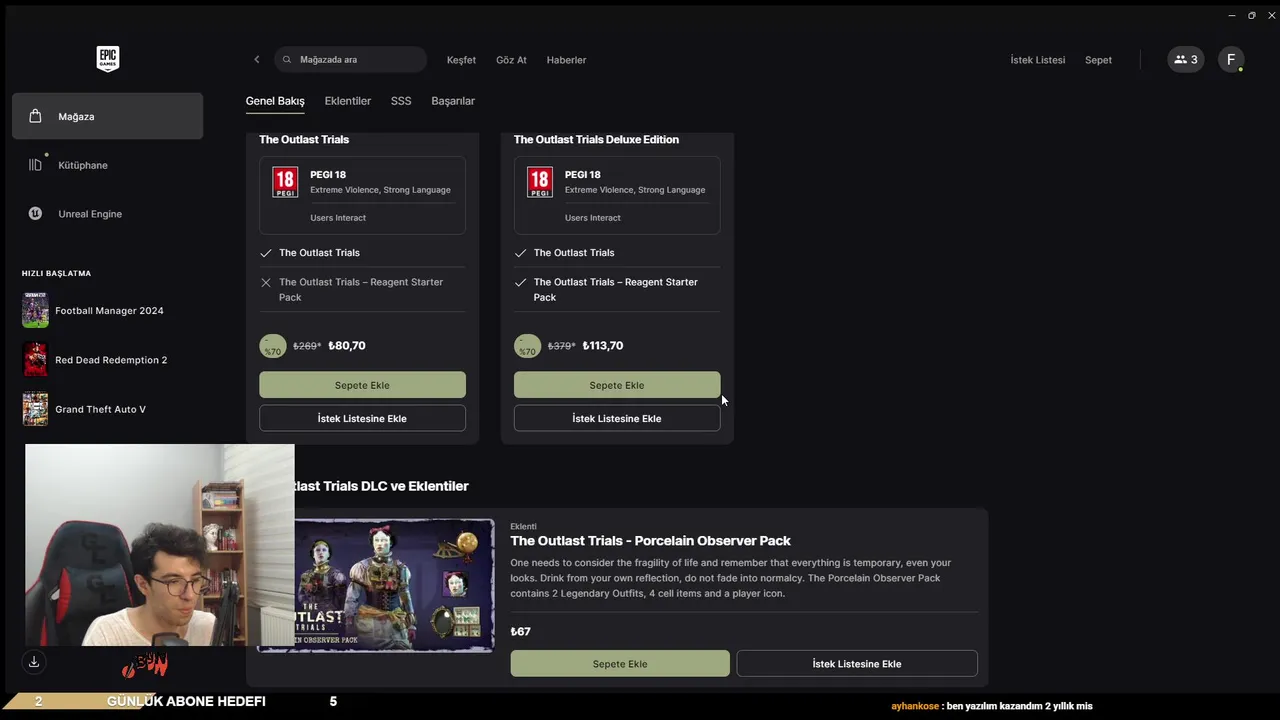Click the Red Dead Redemption 2 thumbnail
This screenshot has width=1280, height=720.
tap(35, 359)
